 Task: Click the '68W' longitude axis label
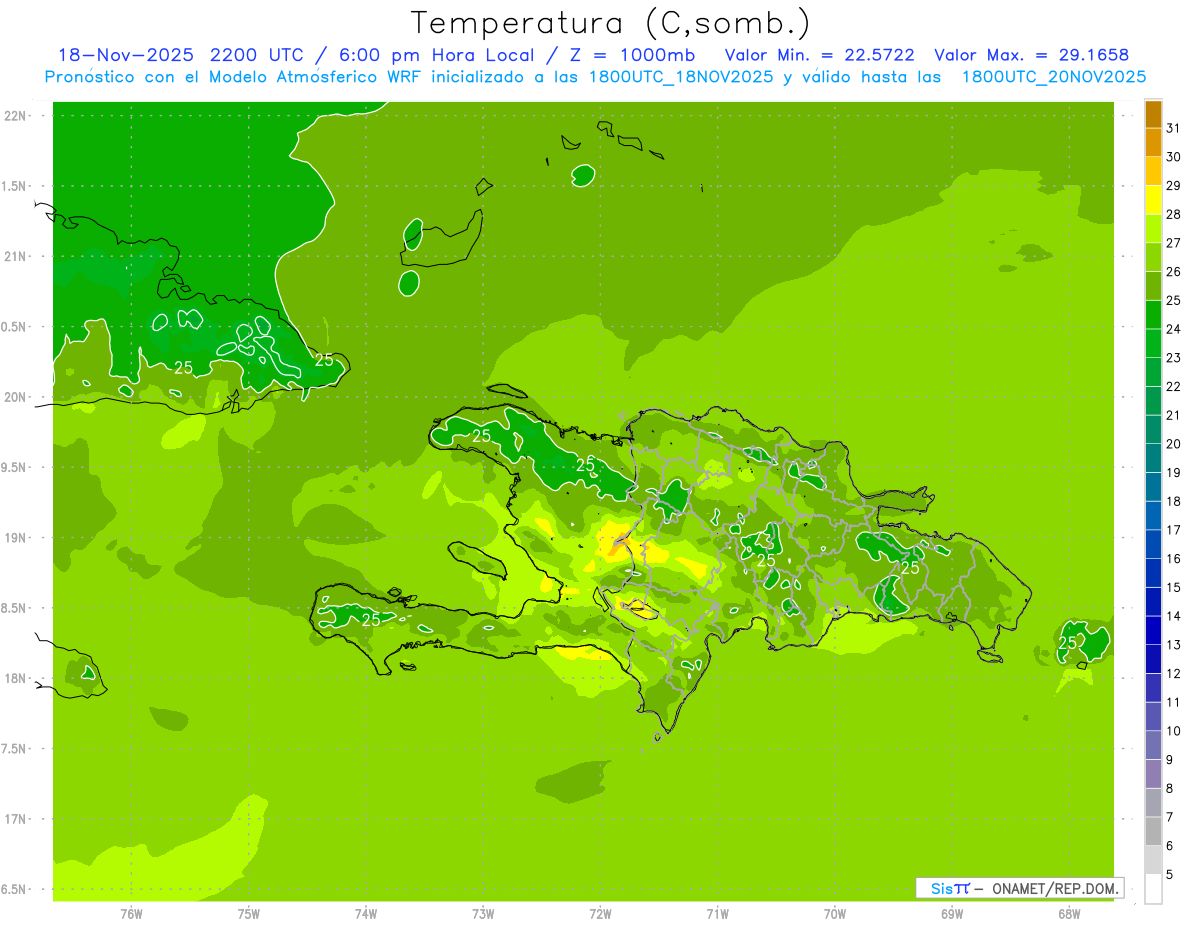(1069, 914)
